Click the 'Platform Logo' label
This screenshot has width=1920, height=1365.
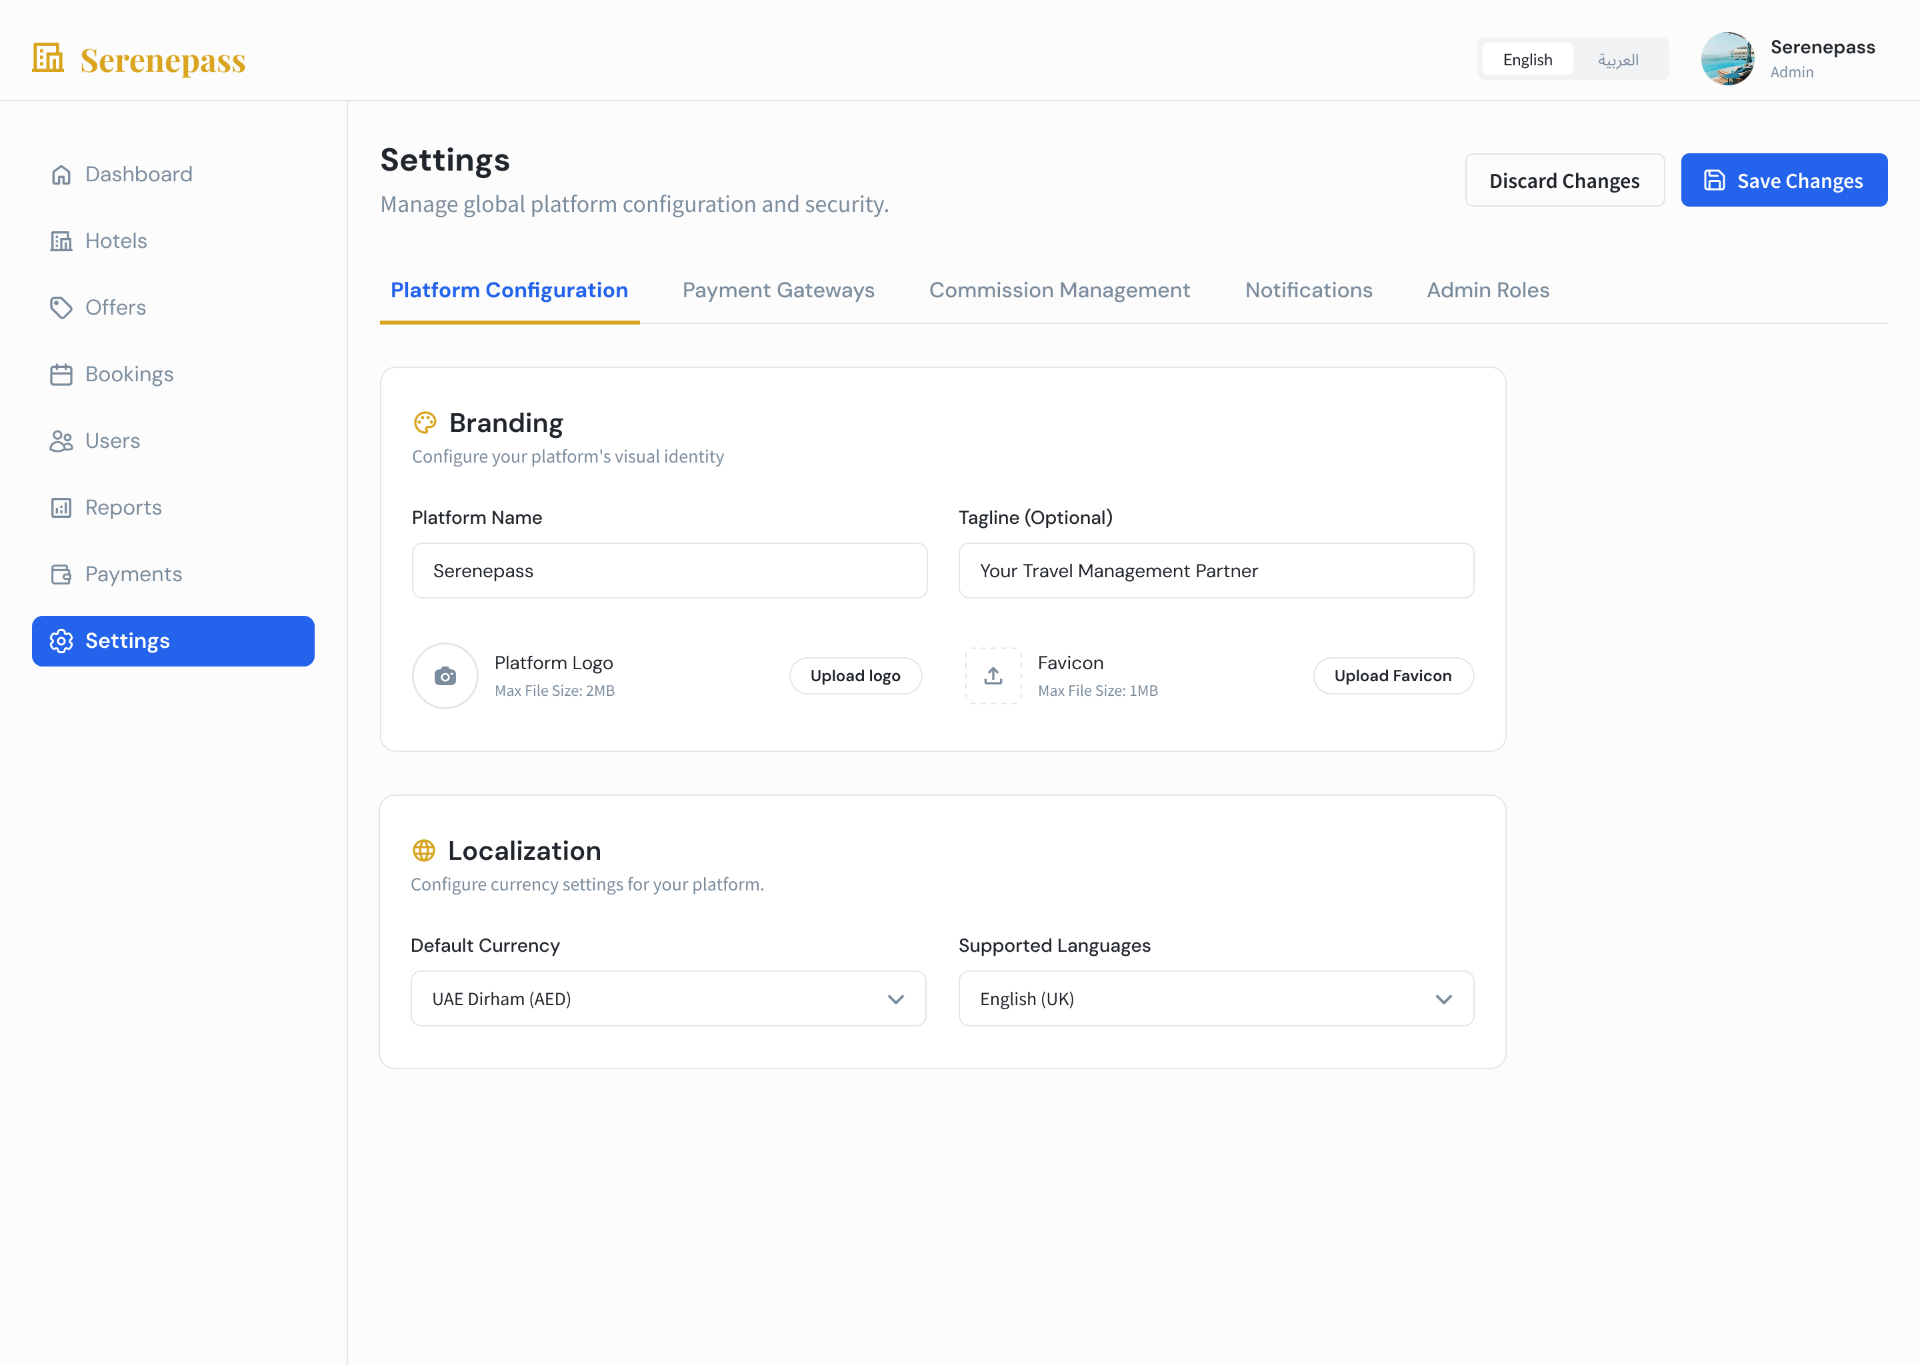coord(553,663)
